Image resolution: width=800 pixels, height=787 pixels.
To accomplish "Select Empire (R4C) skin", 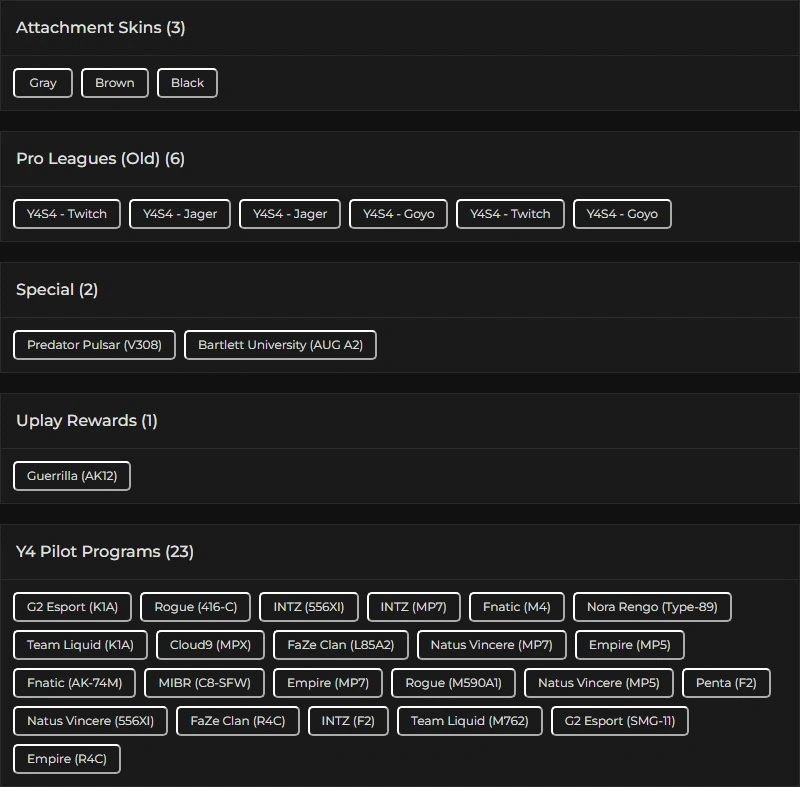I will (67, 759).
